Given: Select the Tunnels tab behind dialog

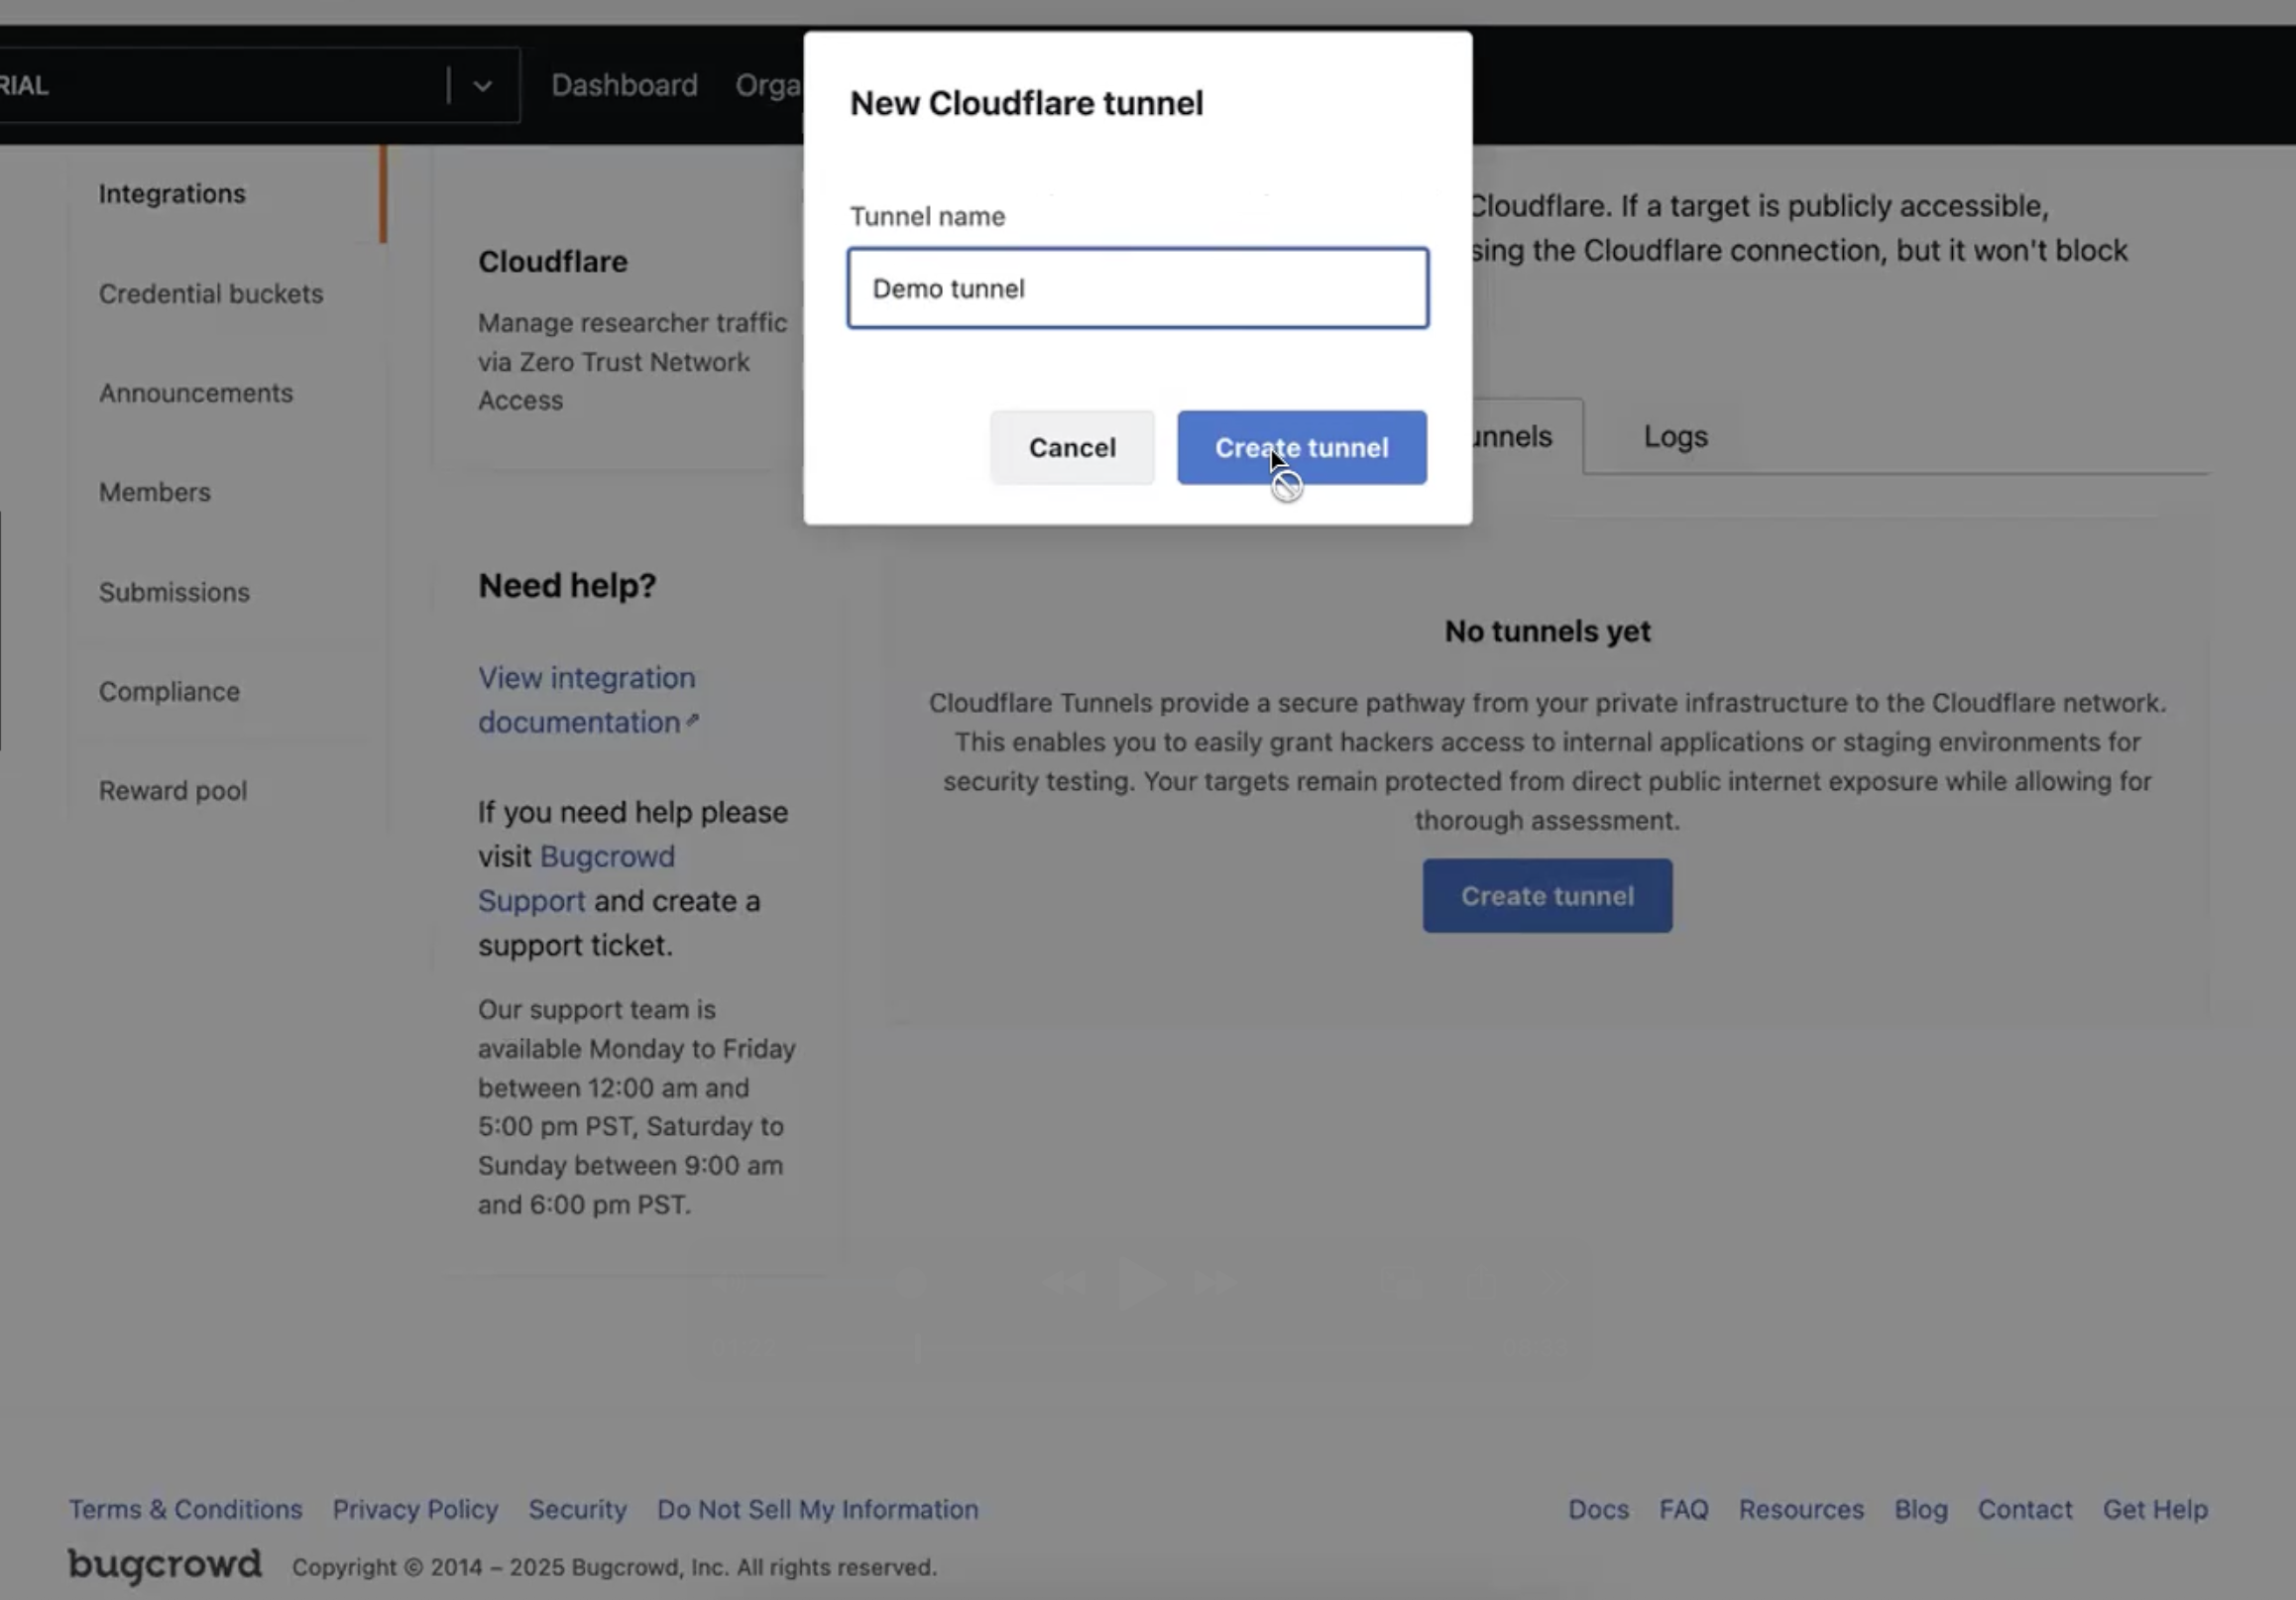Looking at the screenshot, I should (x=1527, y=436).
